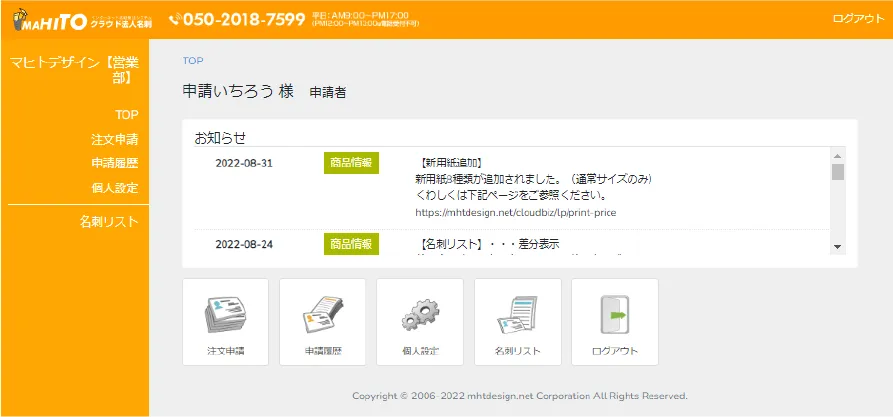This screenshot has height=417, width=893.
Task: Select 申請履歴 in the sidebar menu
Action: tap(115, 163)
